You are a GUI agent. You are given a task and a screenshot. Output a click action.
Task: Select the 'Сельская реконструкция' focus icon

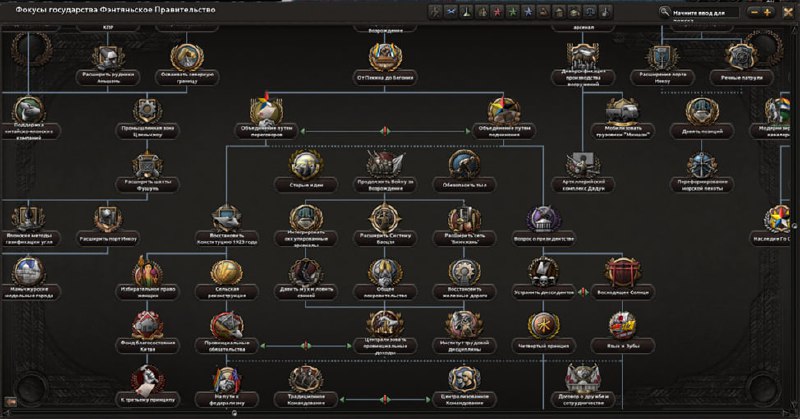(227, 272)
